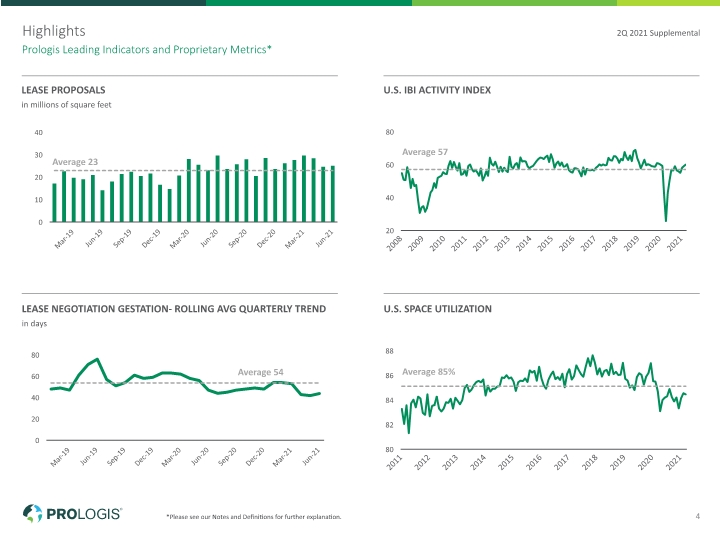Select the Jun-21 label on Gestation chart axis
This screenshot has height=540, width=720.
point(311,456)
